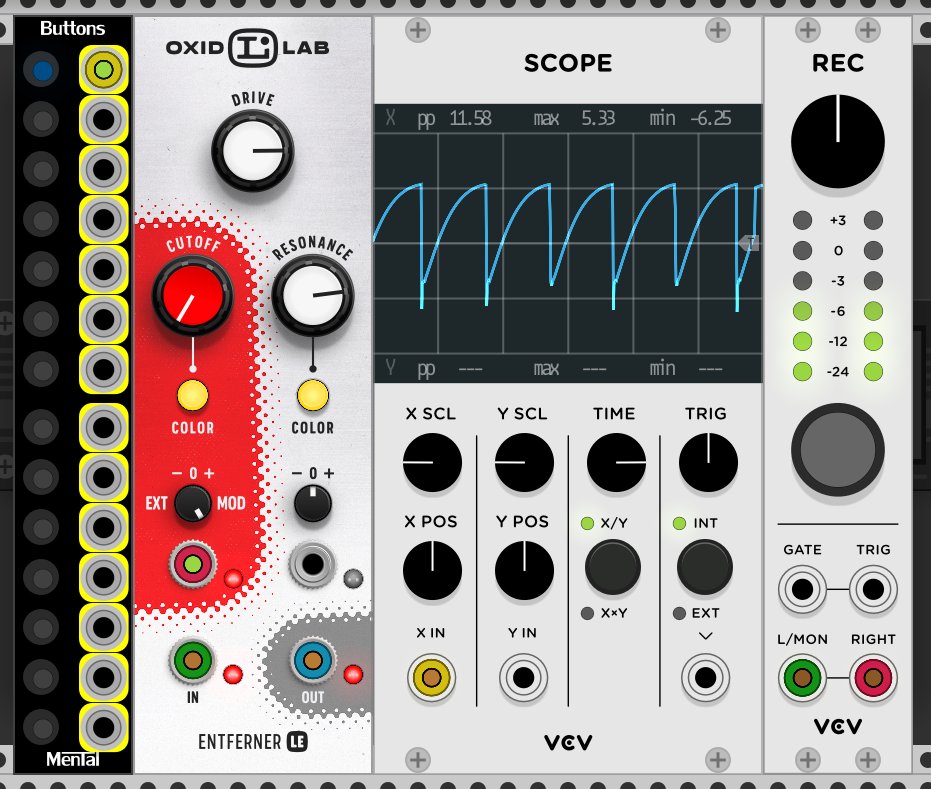Click the +3 right level meter LED
Viewport: 931px width, 789px height.
click(x=873, y=220)
